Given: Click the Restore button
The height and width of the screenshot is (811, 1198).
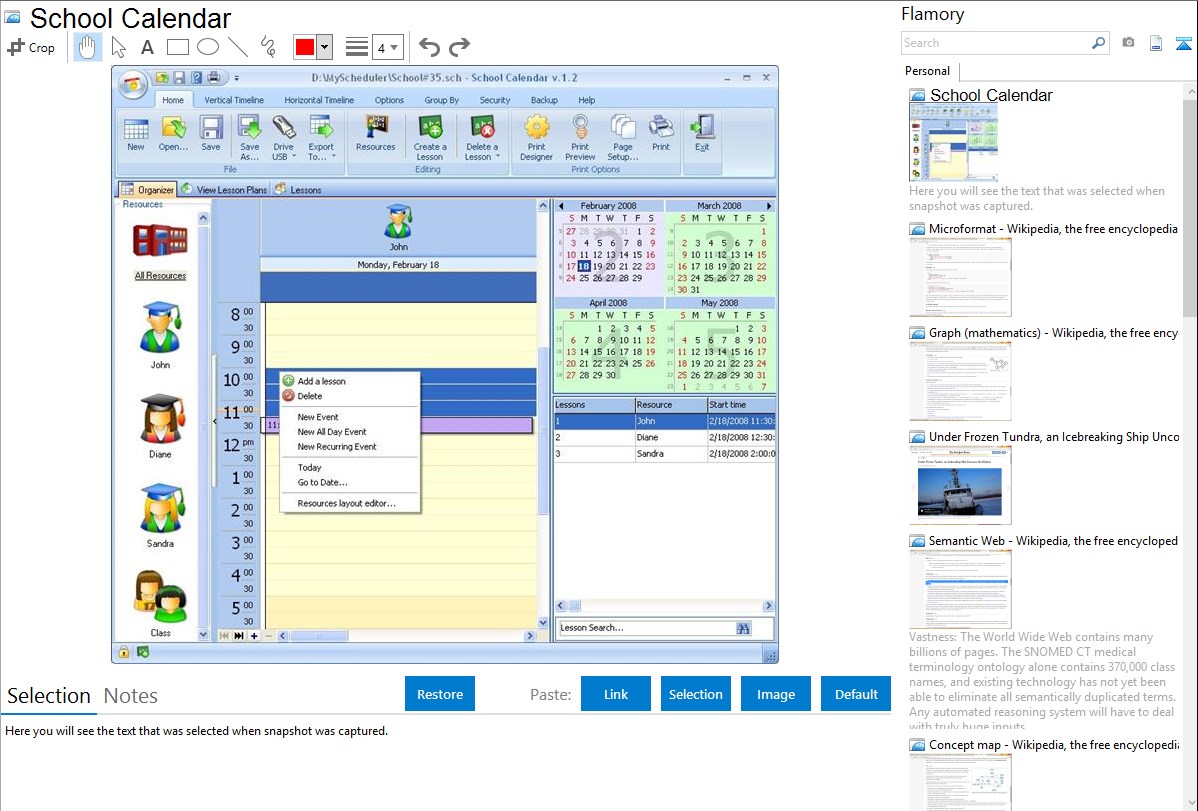Looking at the screenshot, I should 440,694.
